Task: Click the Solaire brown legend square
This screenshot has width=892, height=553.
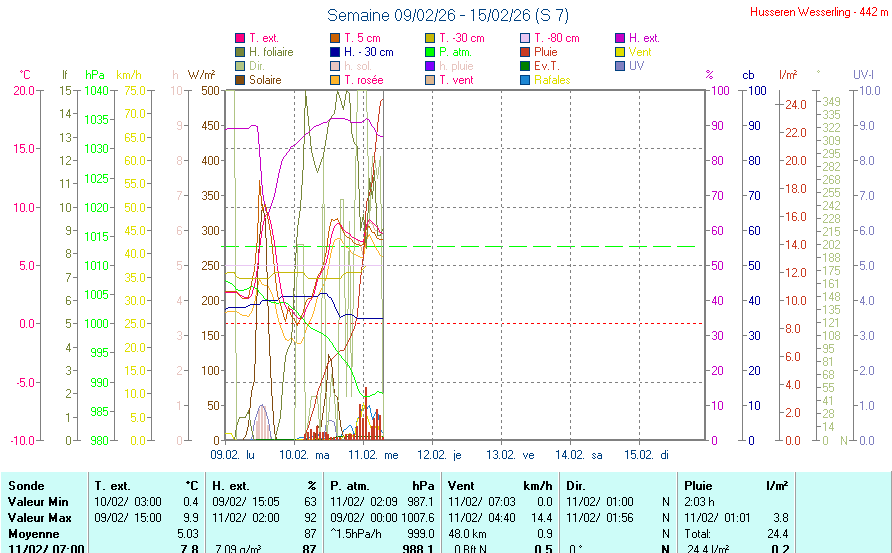Action: [x=240, y=80]
